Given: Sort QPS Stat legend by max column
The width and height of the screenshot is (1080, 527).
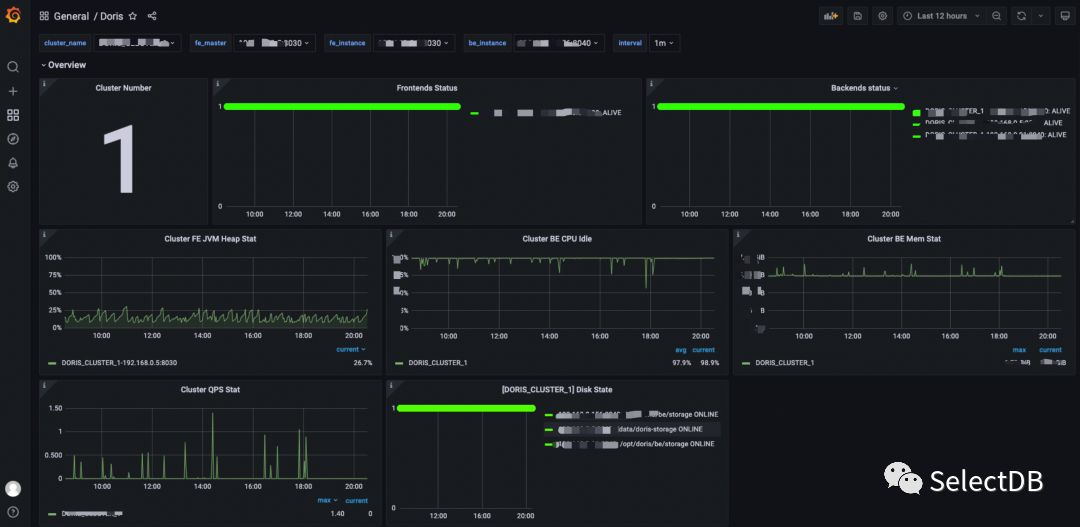Looking at the screenshot, I should click(x=327, y=500).
